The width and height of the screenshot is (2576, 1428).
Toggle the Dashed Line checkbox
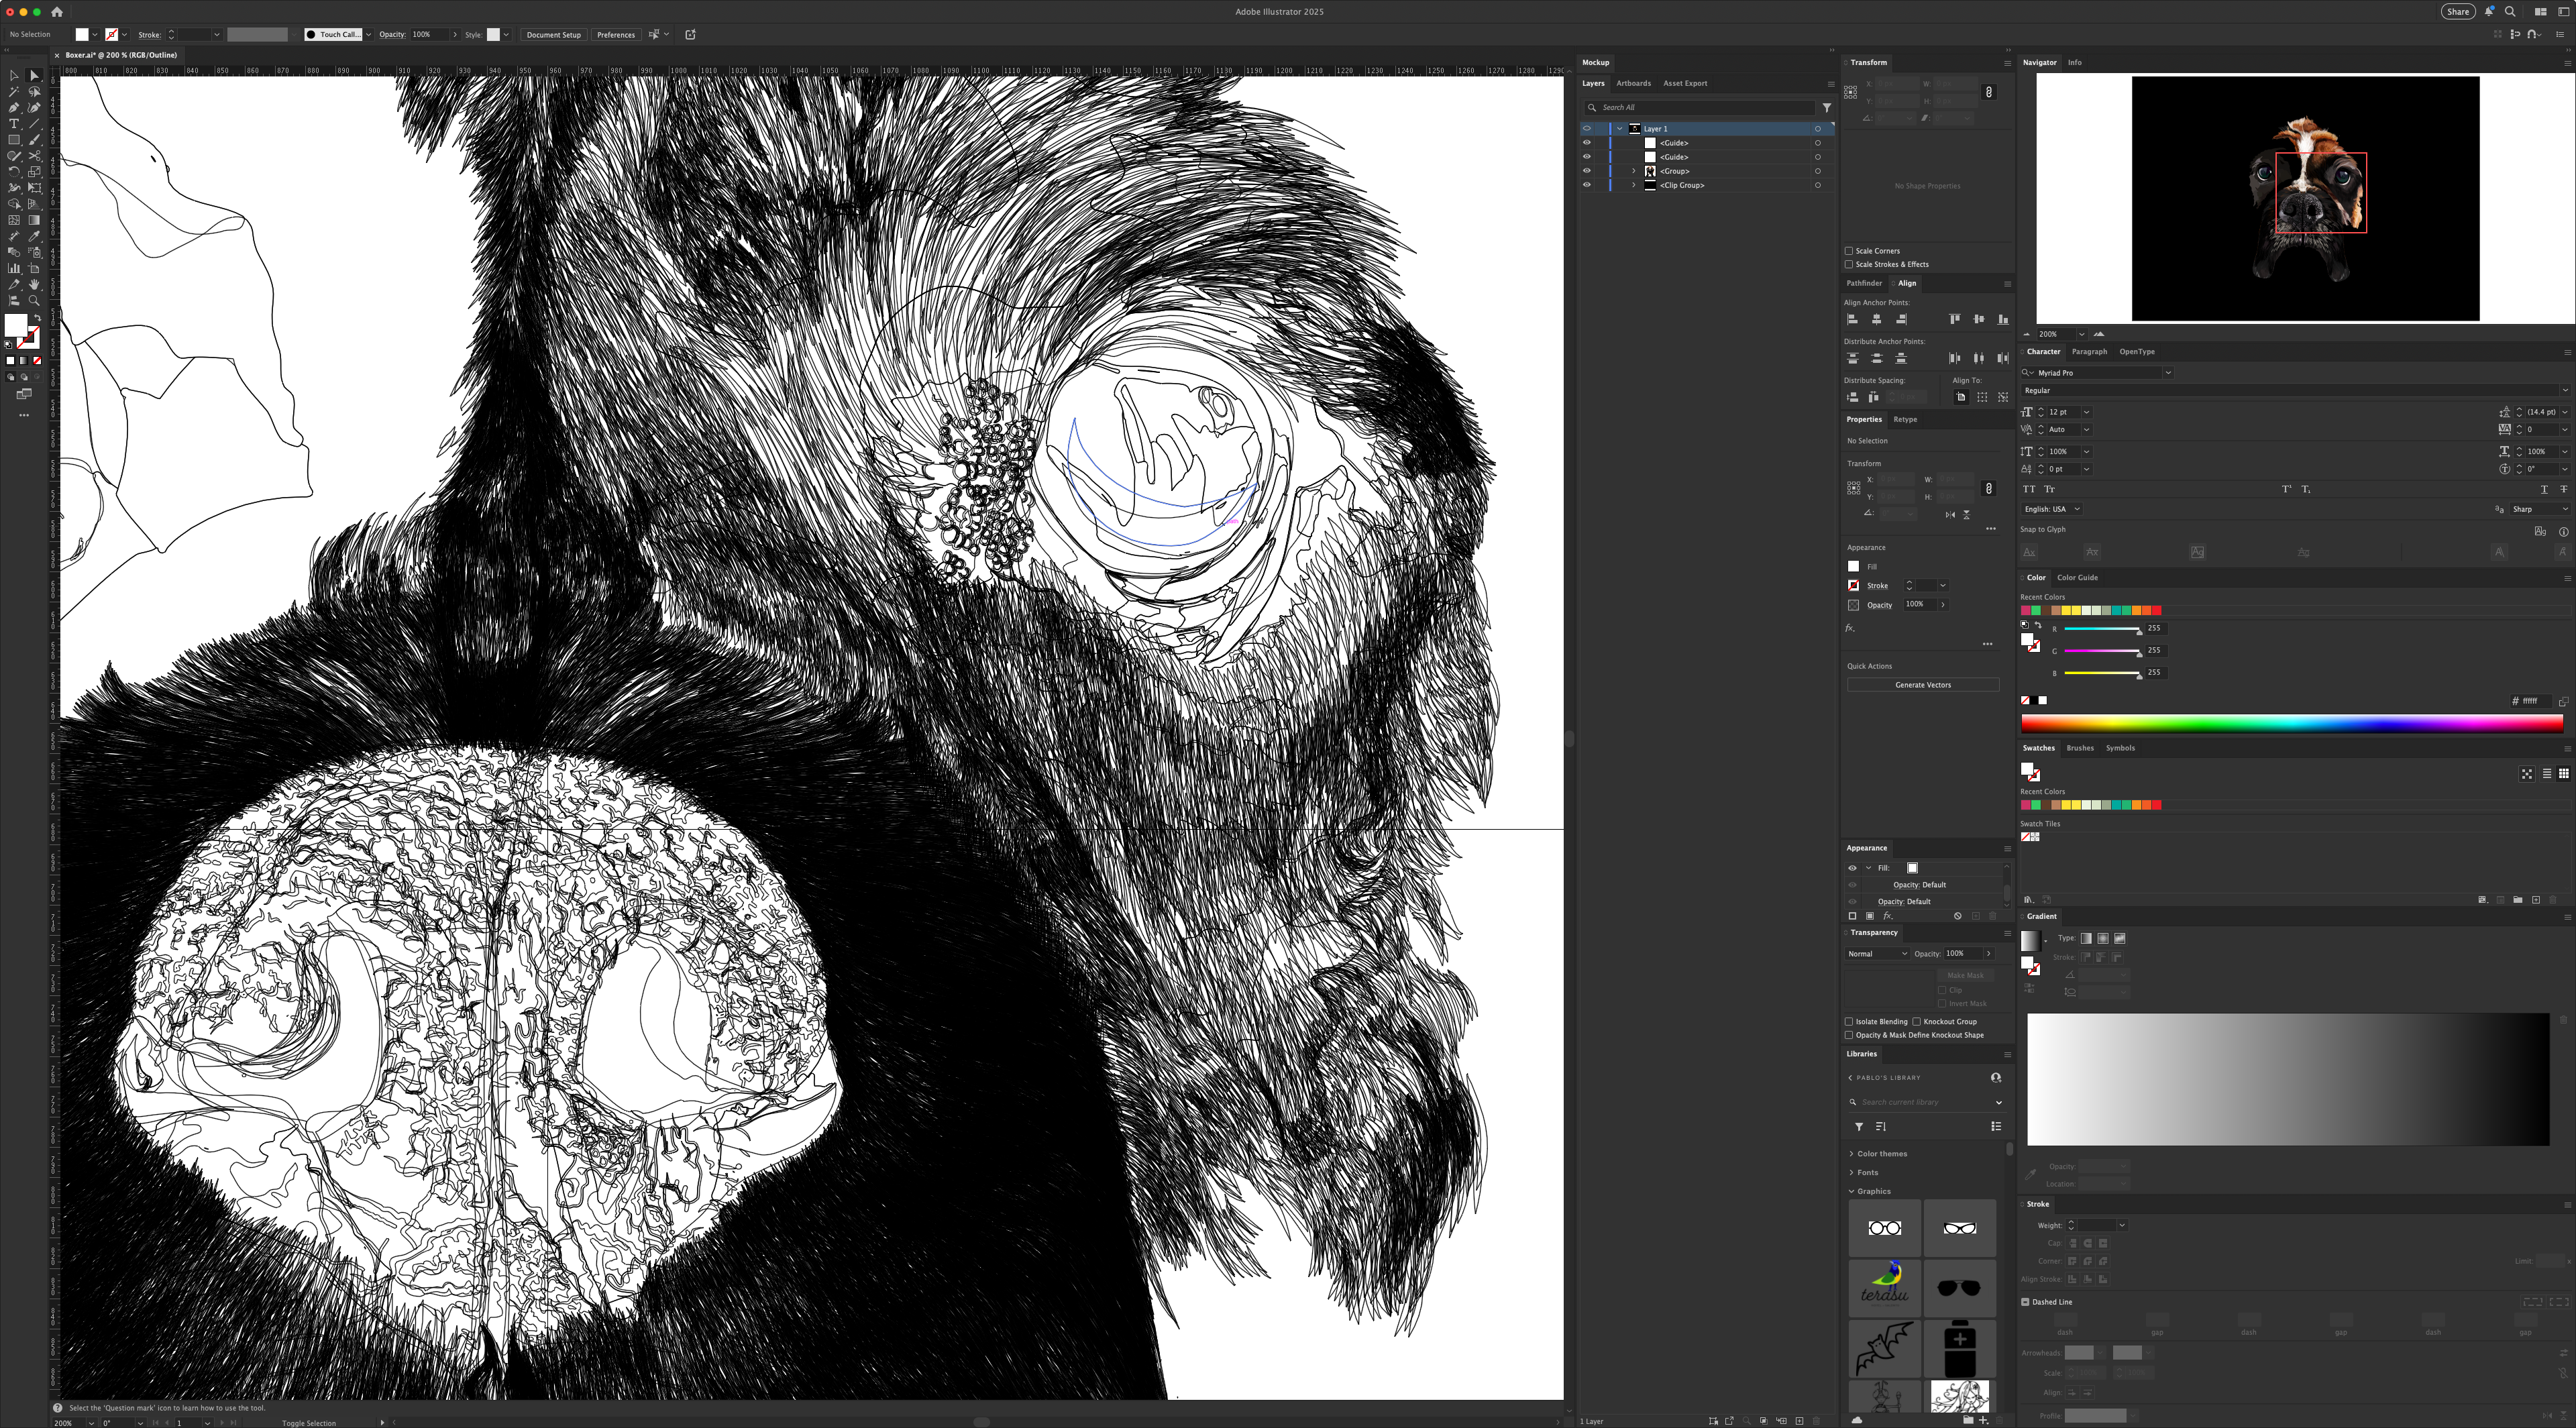2026,1302
